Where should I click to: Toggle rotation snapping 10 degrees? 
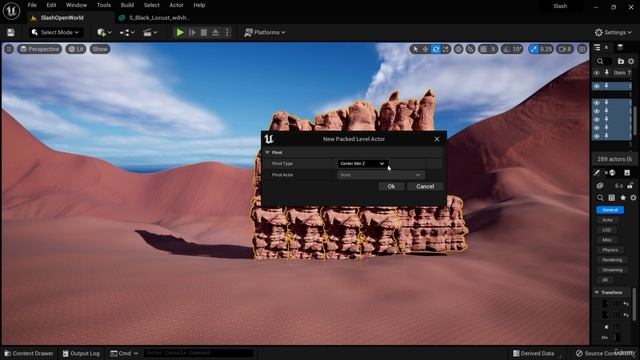[507, 49]
